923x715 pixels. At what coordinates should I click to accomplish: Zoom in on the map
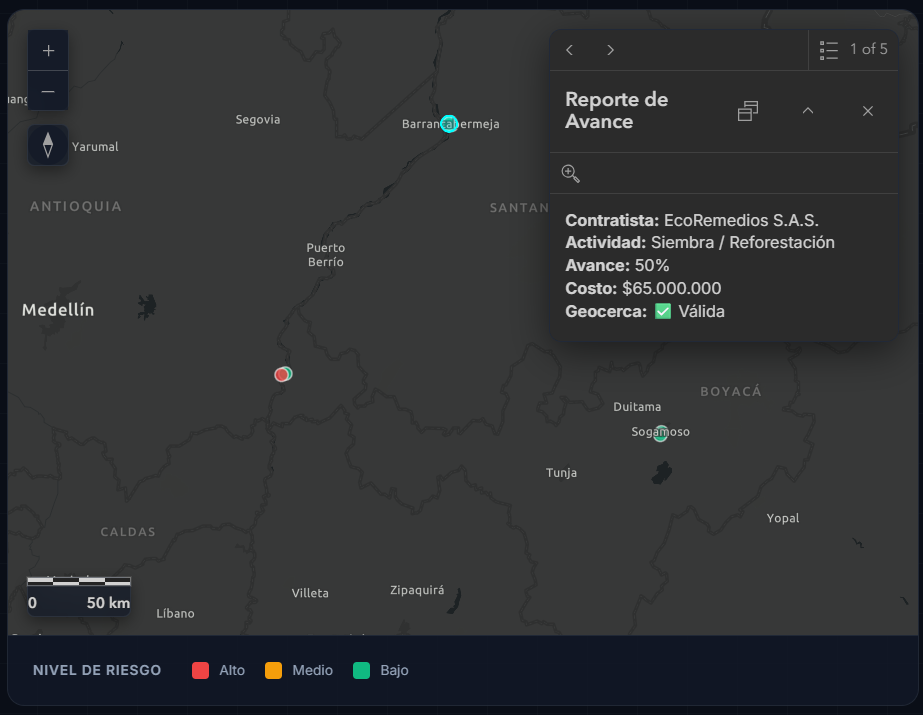tap(47, 49)
